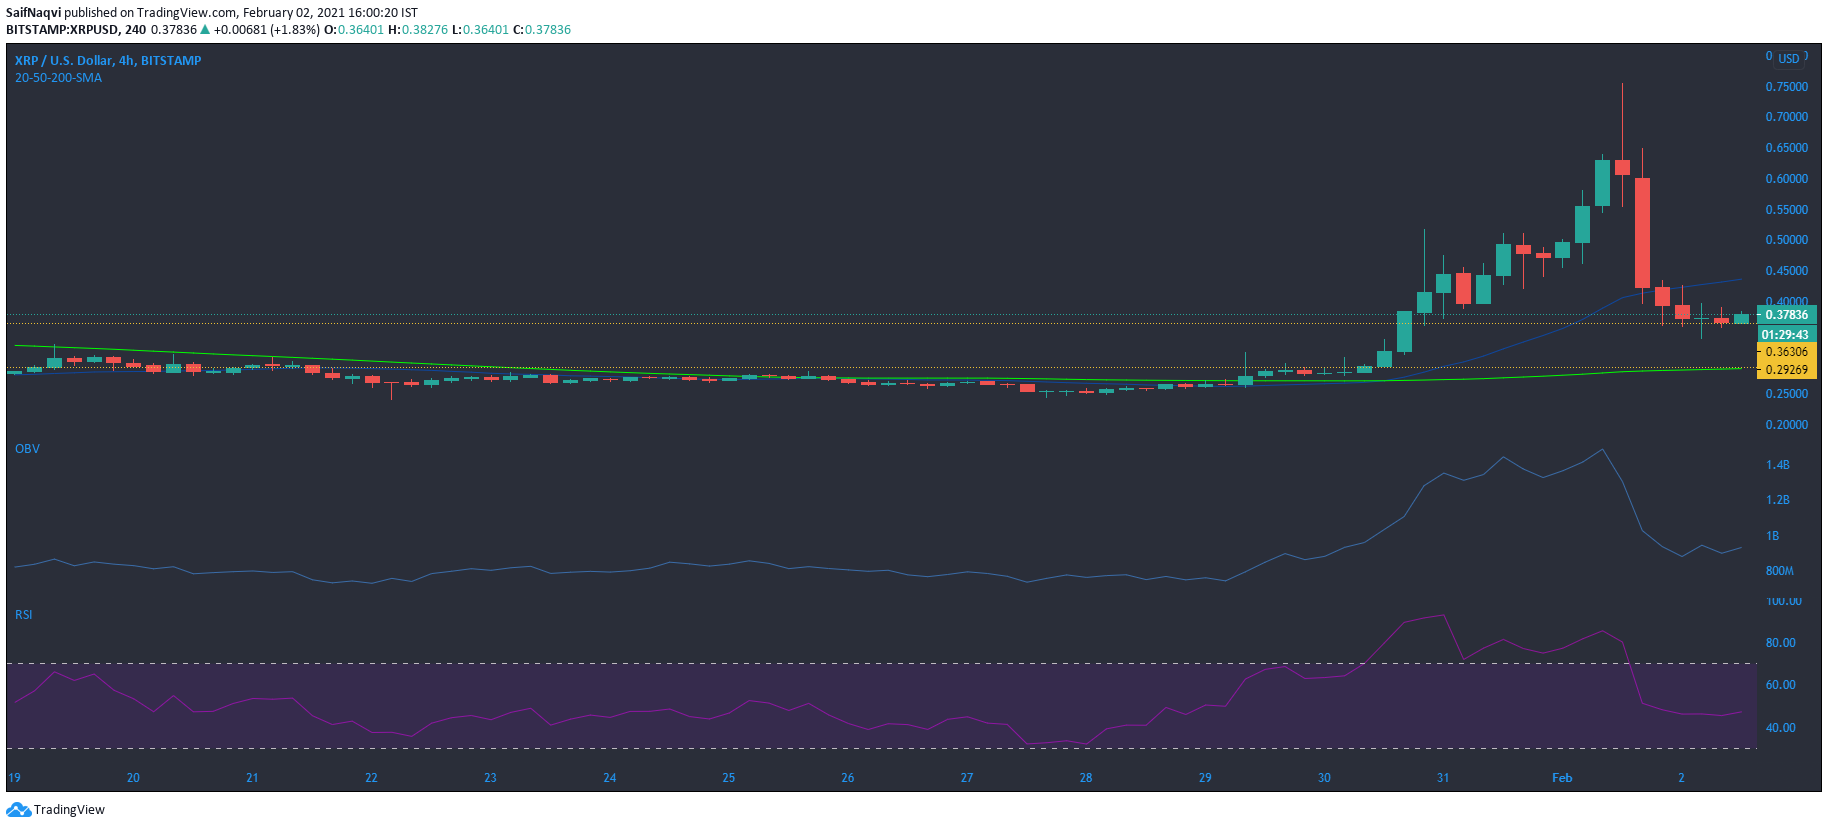
Task: Click date 20 on the time axis
Action: 133,778
